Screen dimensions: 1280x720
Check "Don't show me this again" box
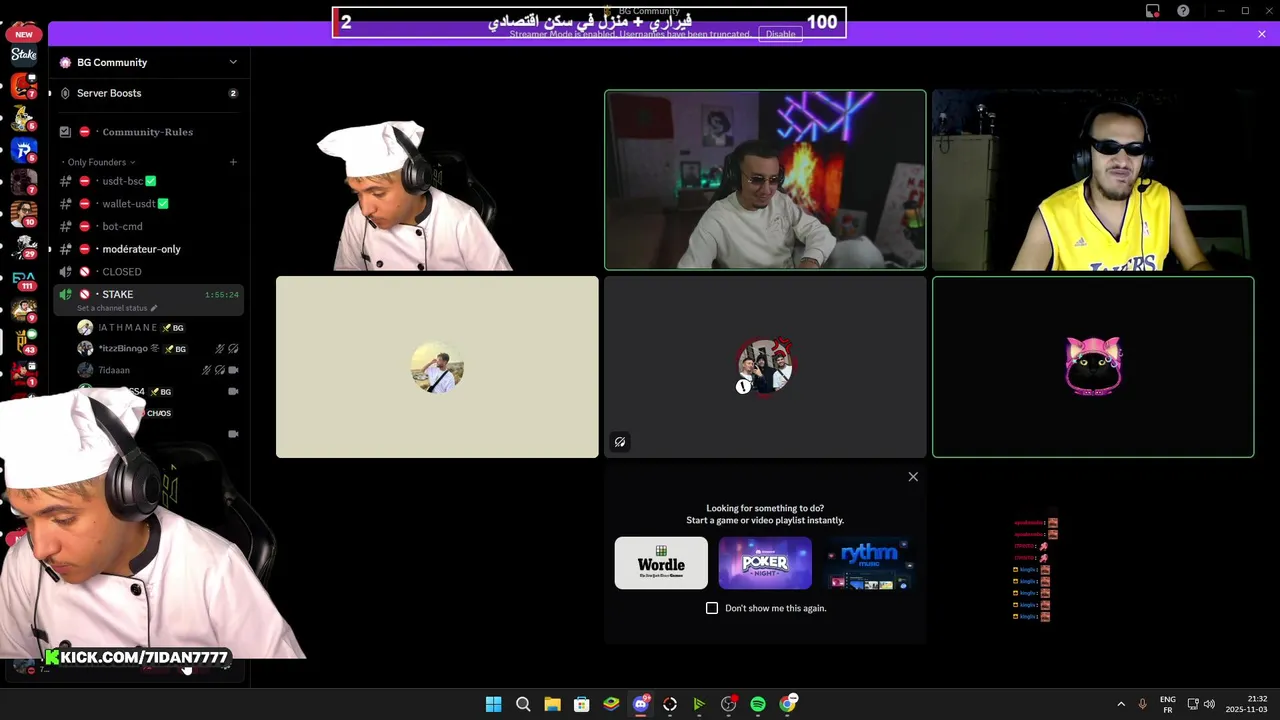712,608
